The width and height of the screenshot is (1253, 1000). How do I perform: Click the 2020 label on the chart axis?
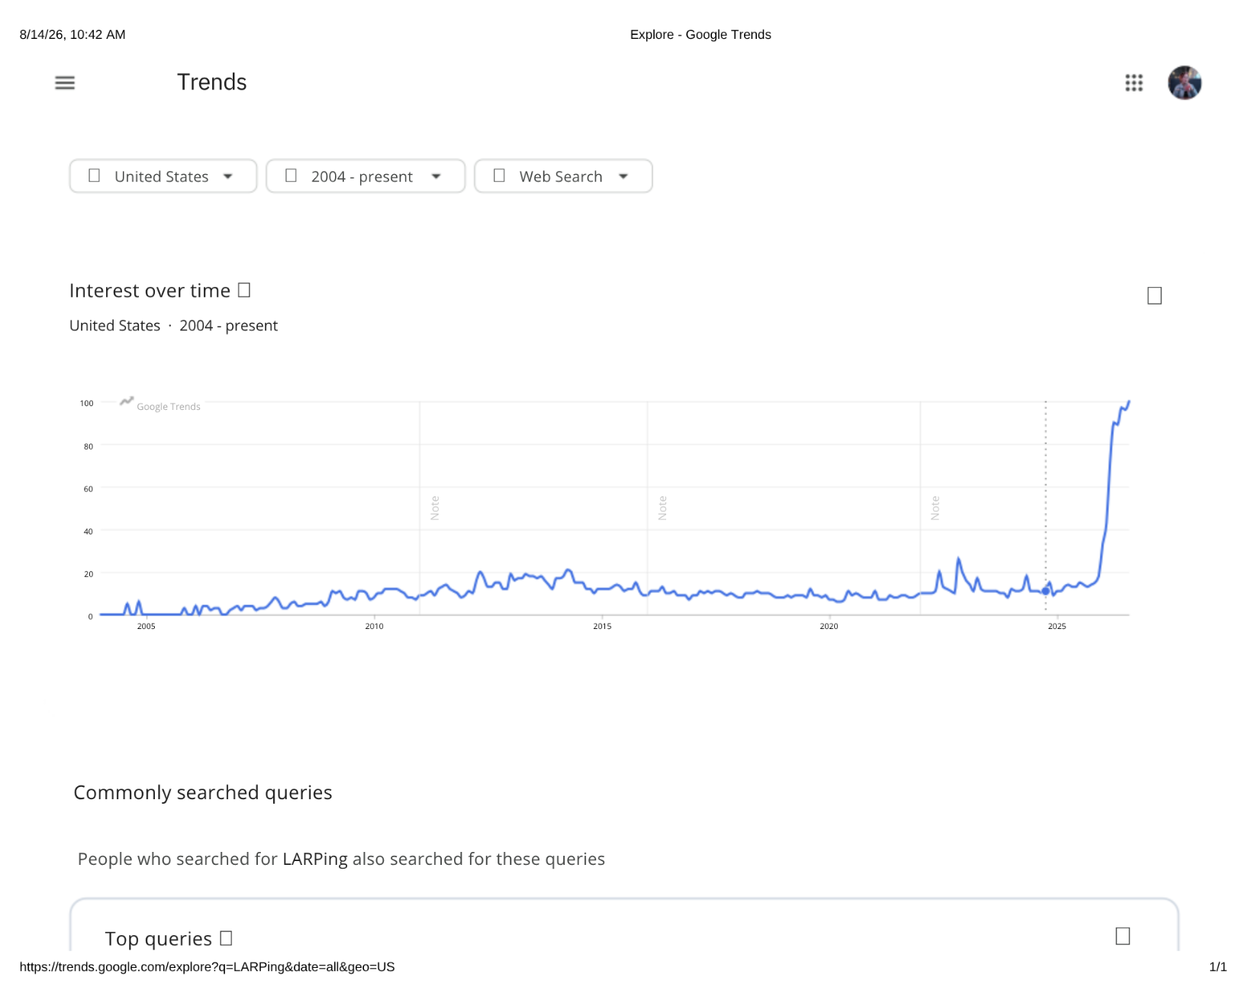click(x=829, y=627)
